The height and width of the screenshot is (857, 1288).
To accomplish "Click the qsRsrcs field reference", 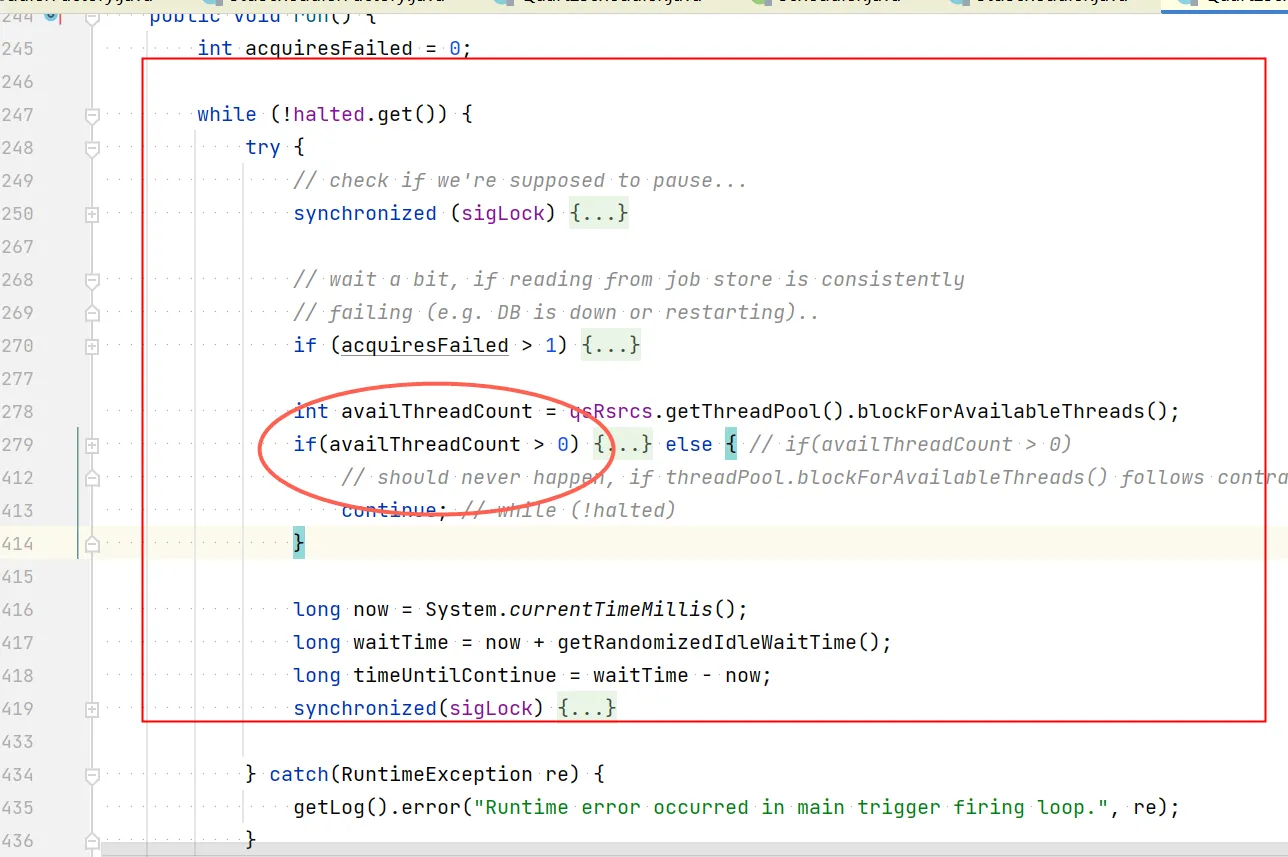I will (x=611, y=412).
